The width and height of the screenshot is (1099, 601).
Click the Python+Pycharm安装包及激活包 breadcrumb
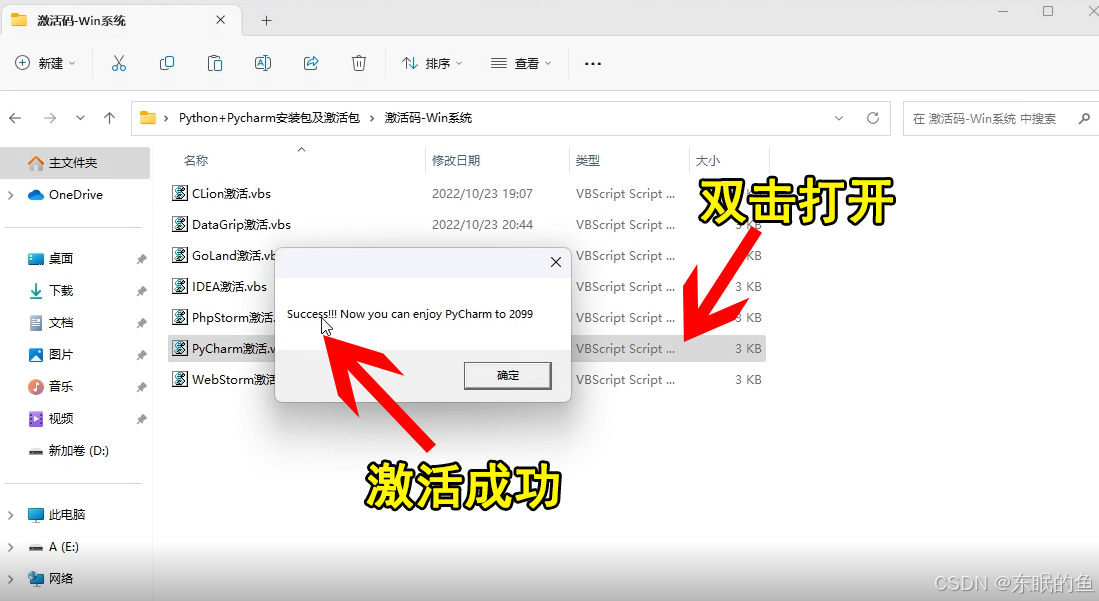(x=269, y=118)
